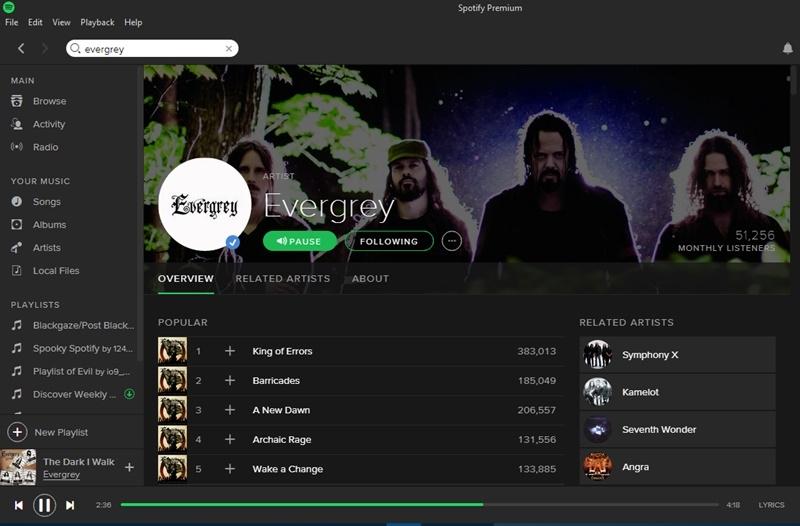This screenshot has width=800, height=526.
Task: Open the more options ellipsis button
Action: click(x=452, y=241)
